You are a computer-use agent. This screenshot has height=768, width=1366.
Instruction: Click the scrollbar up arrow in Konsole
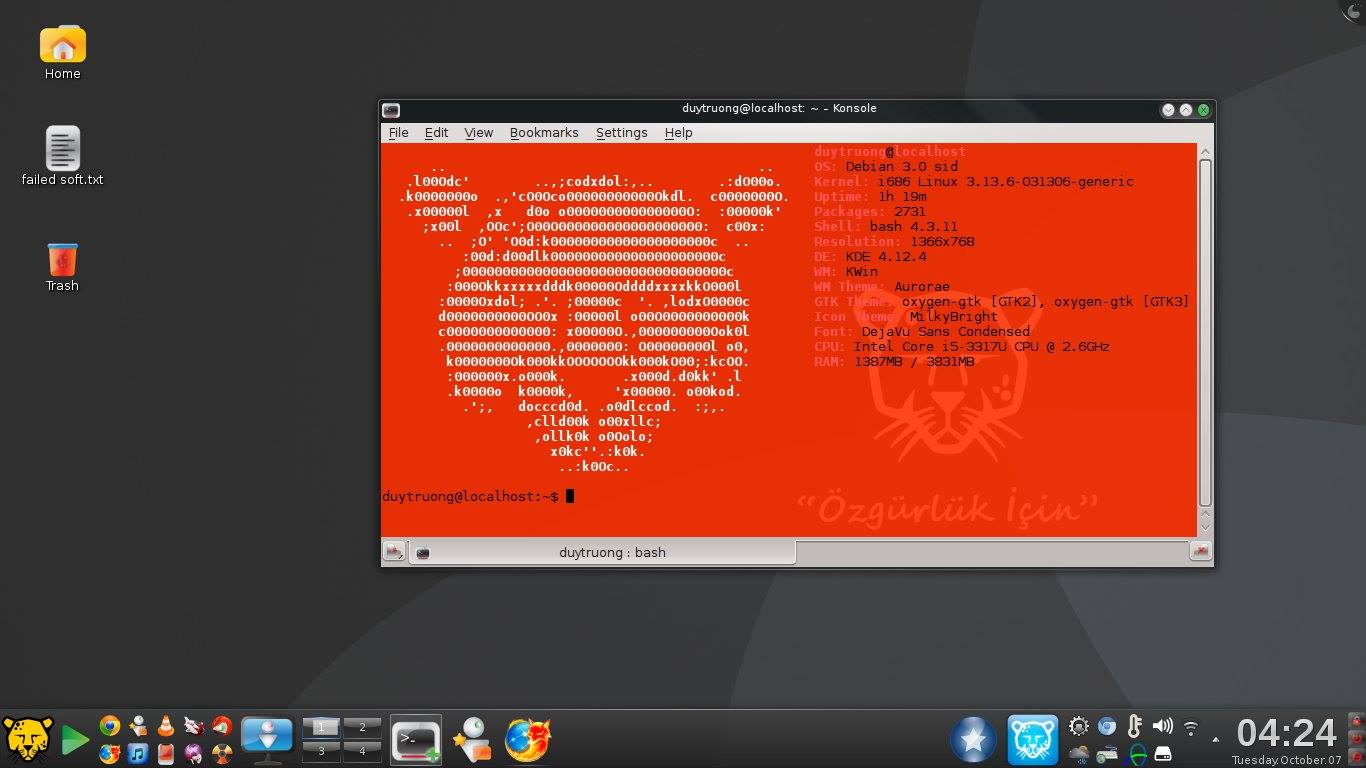click(1205, 151)
